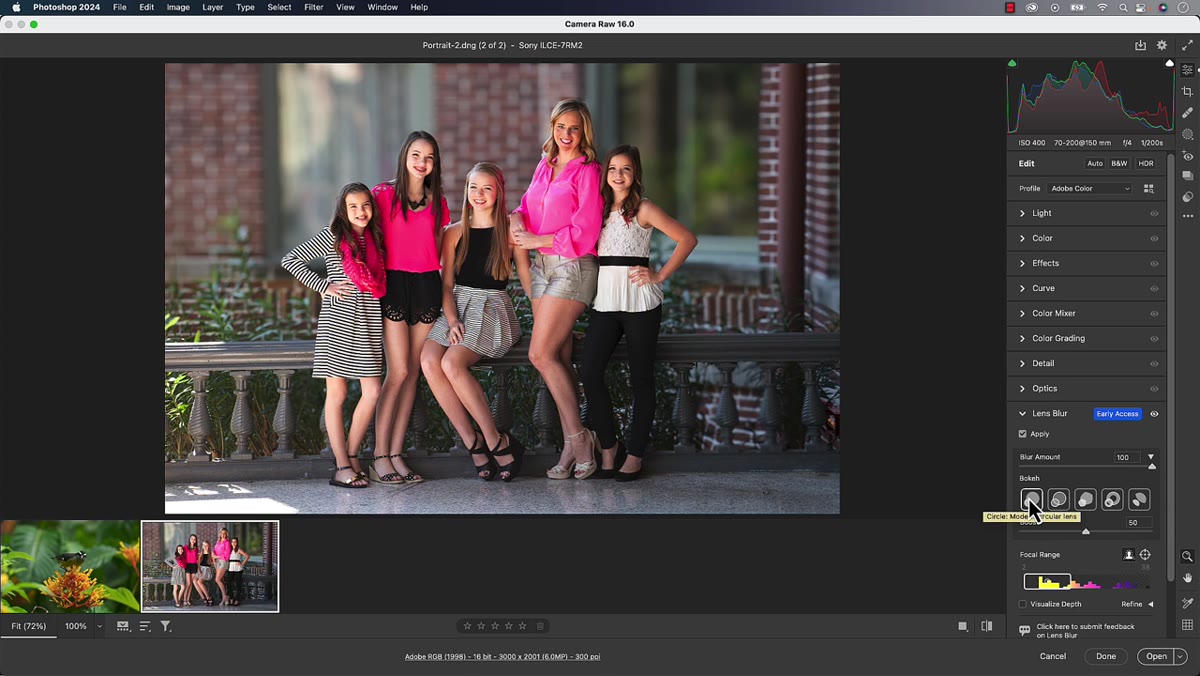Toggle Light panel visibility eye
This screenshot has width=1200, height=676.
click(x=1154, y=214)
